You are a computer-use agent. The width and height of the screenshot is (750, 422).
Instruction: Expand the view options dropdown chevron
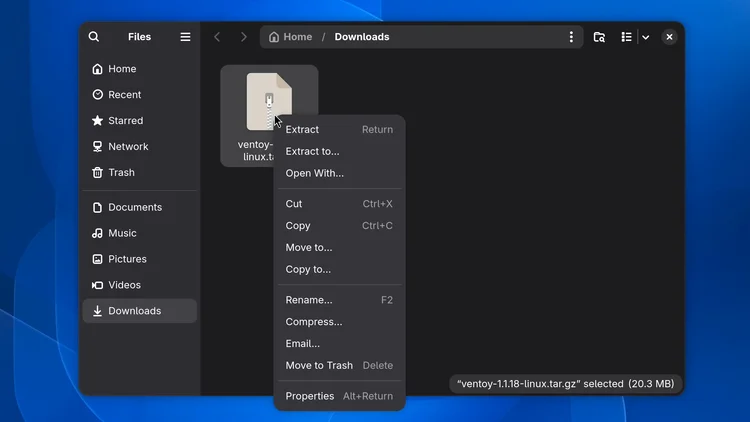point(646,37)
